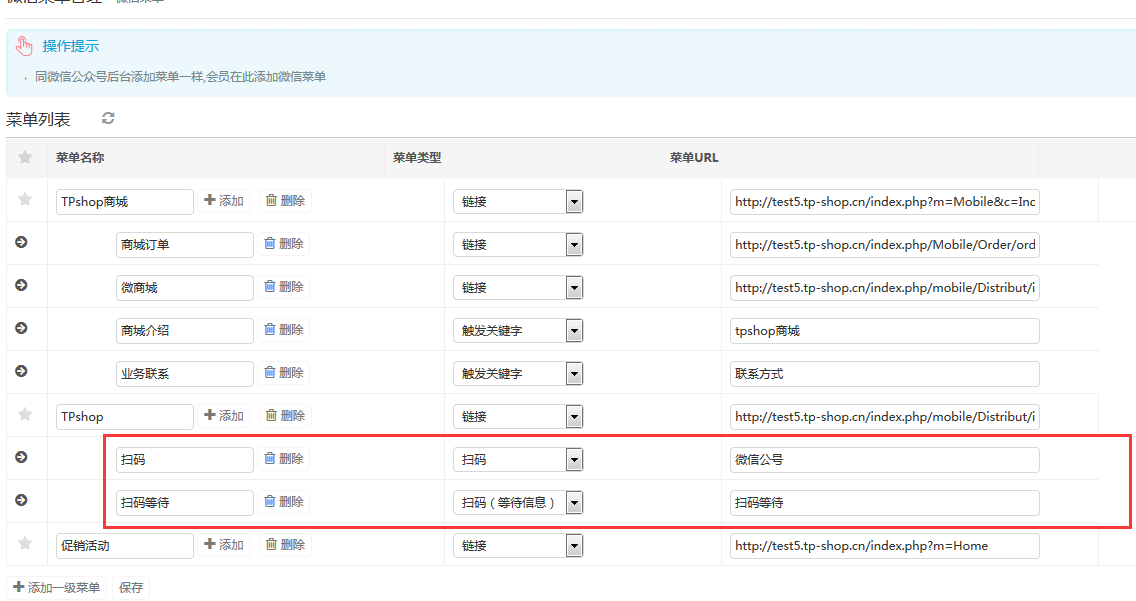The image size is (1136, 601).
Task: Click the arrow icon beside 业务联系 row
Action: tap(22, 371)
